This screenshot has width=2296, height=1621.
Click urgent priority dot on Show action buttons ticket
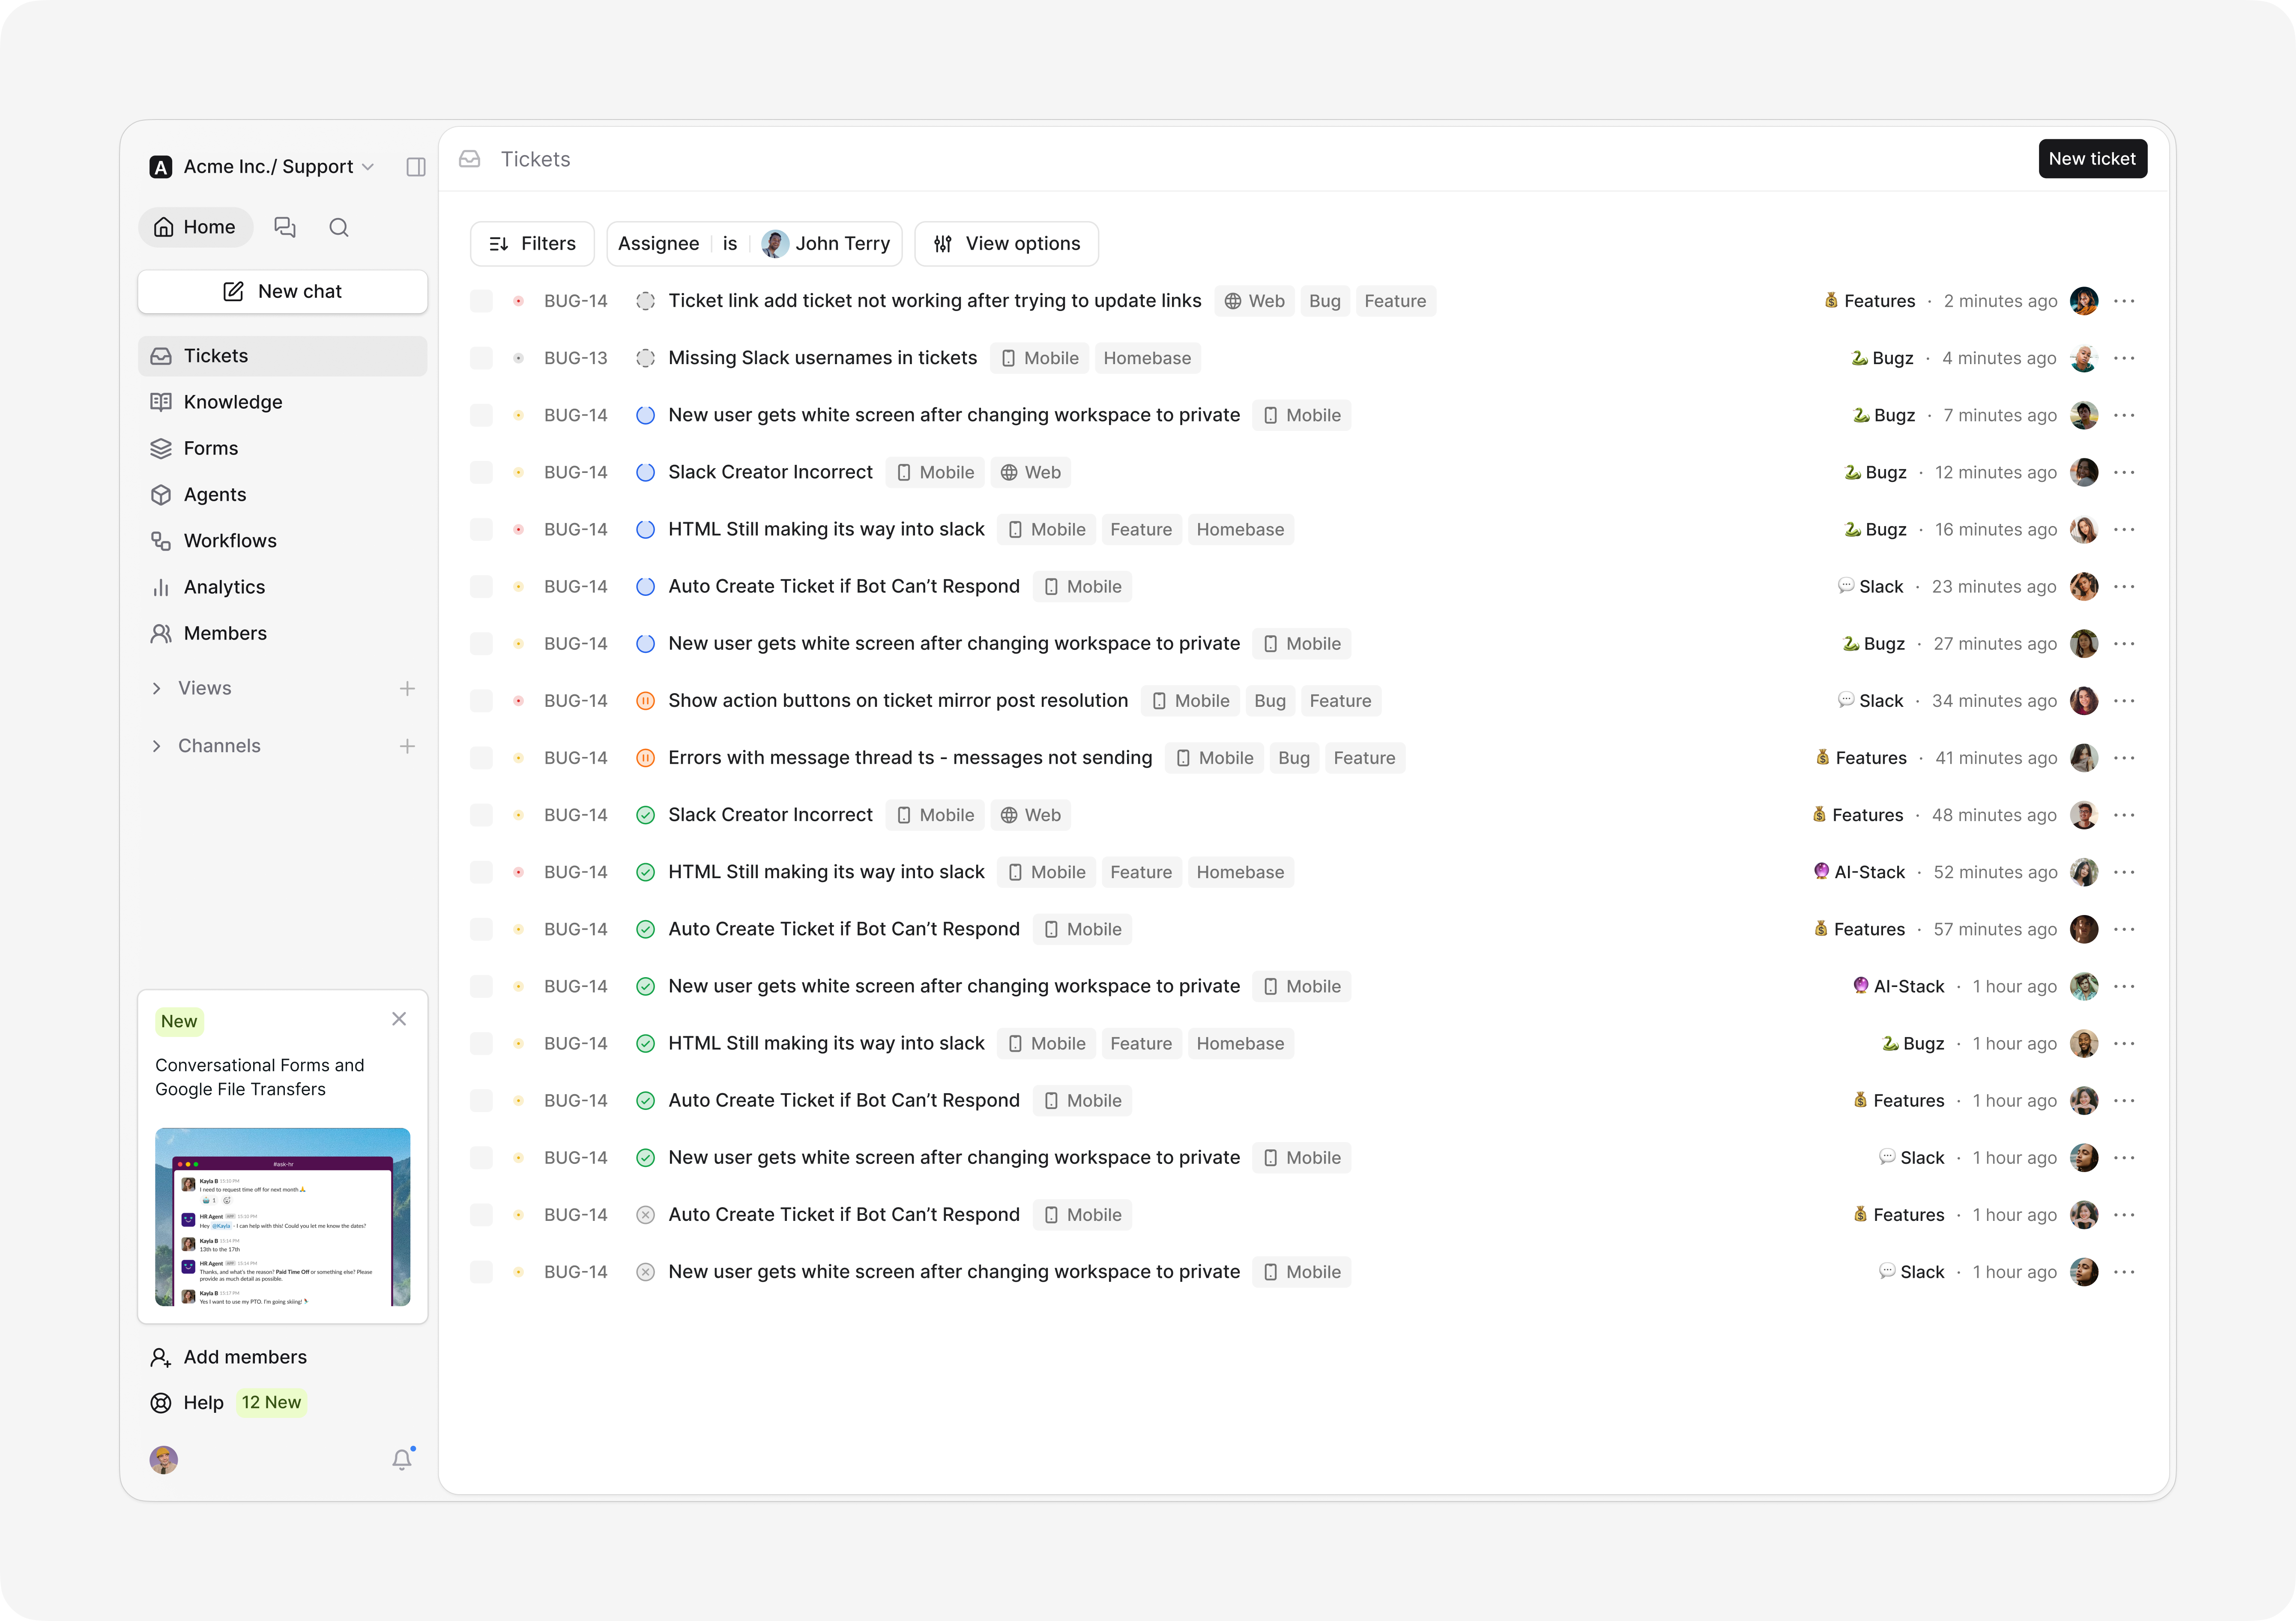point(518,701)
